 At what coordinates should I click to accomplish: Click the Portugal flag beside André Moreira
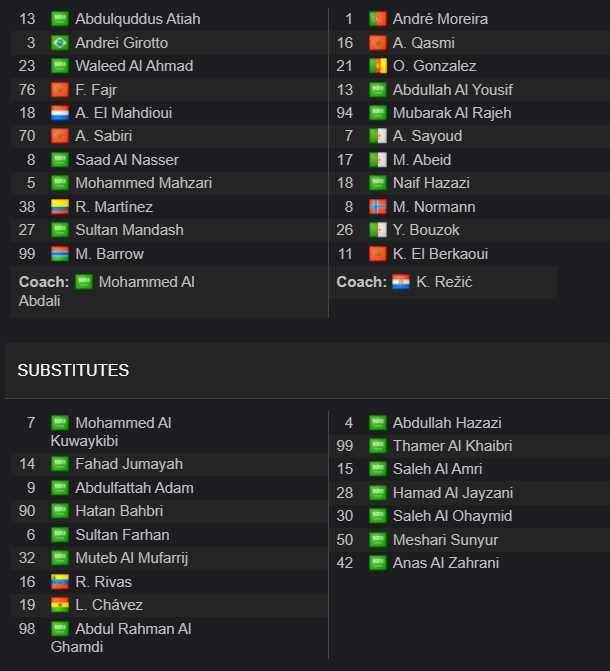click(x=378, y=19)
